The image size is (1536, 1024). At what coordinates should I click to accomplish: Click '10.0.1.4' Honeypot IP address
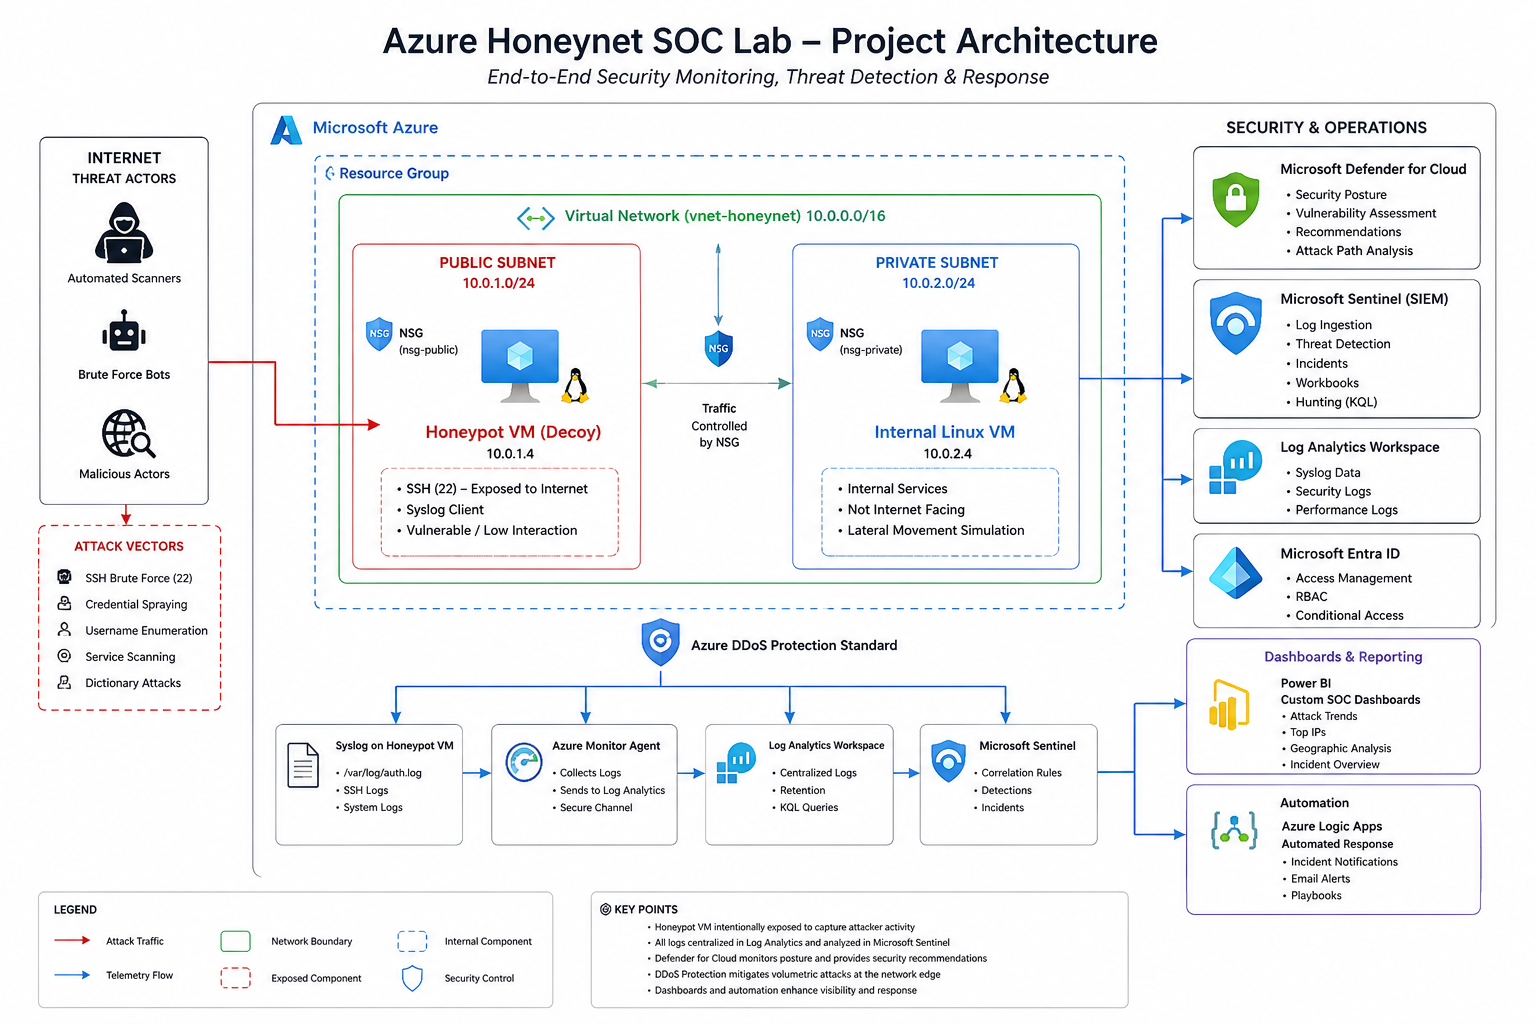click(510, 454)
